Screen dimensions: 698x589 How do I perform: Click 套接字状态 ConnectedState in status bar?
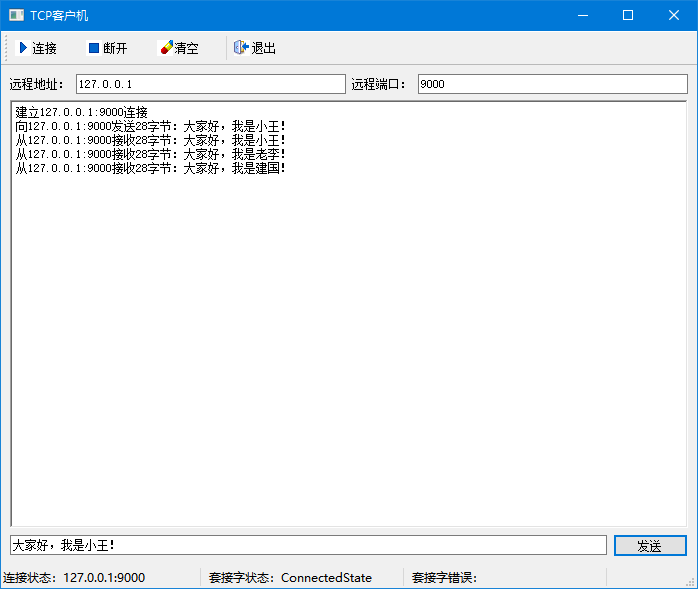tap(290, 577)
